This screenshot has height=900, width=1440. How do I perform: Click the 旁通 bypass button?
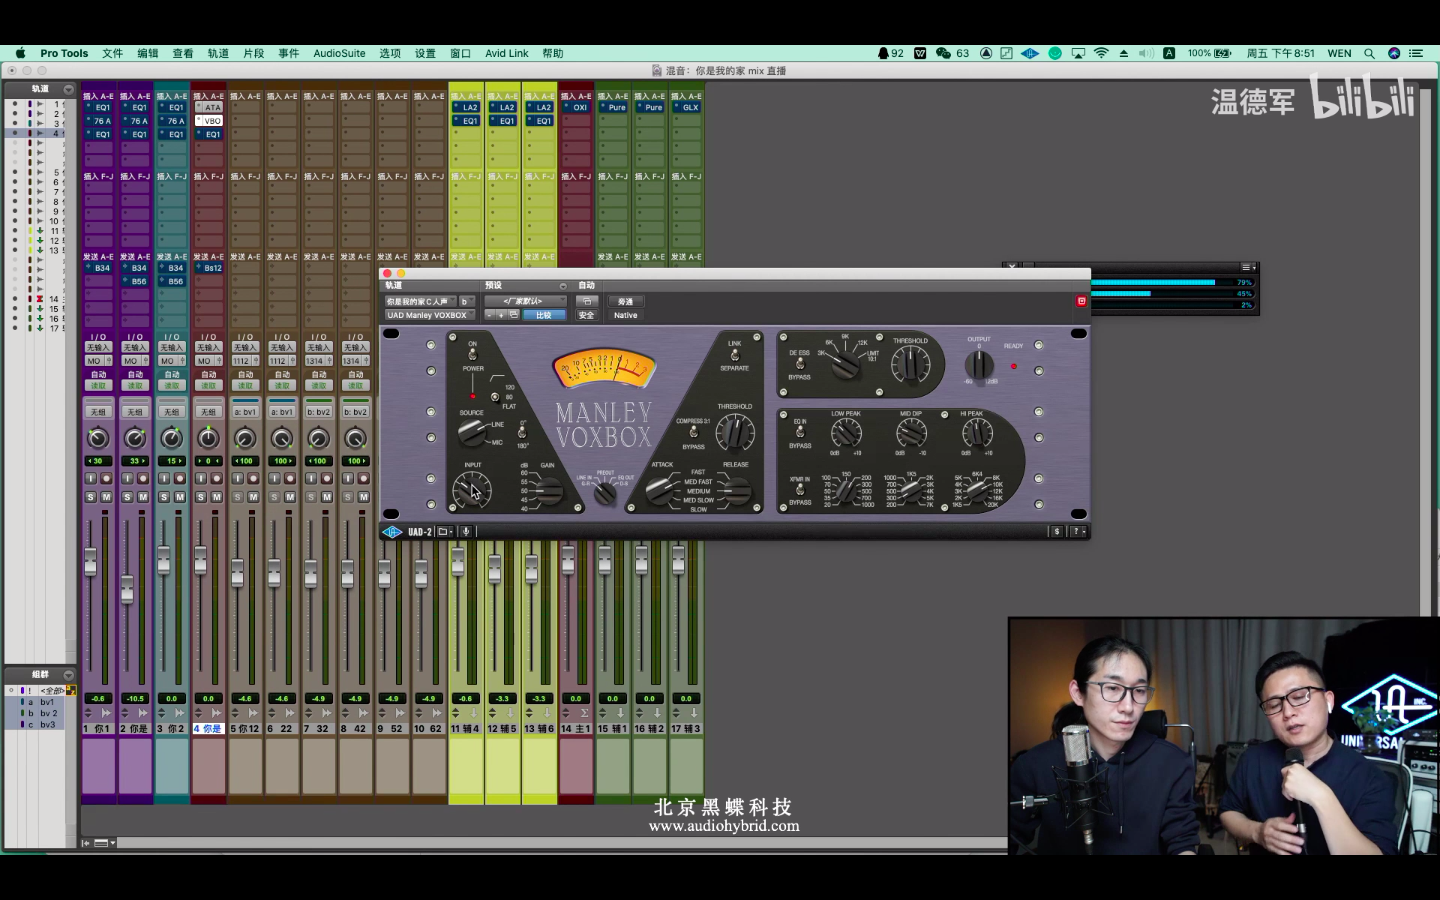[x=626, y=301]
